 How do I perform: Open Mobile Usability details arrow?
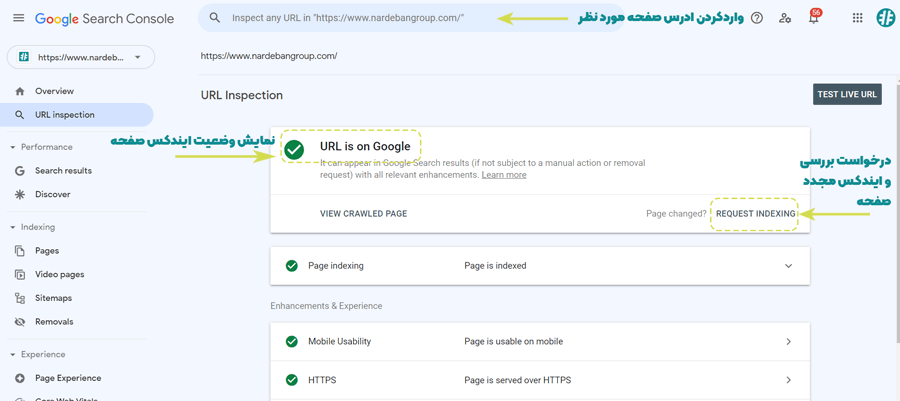point(789,341)
